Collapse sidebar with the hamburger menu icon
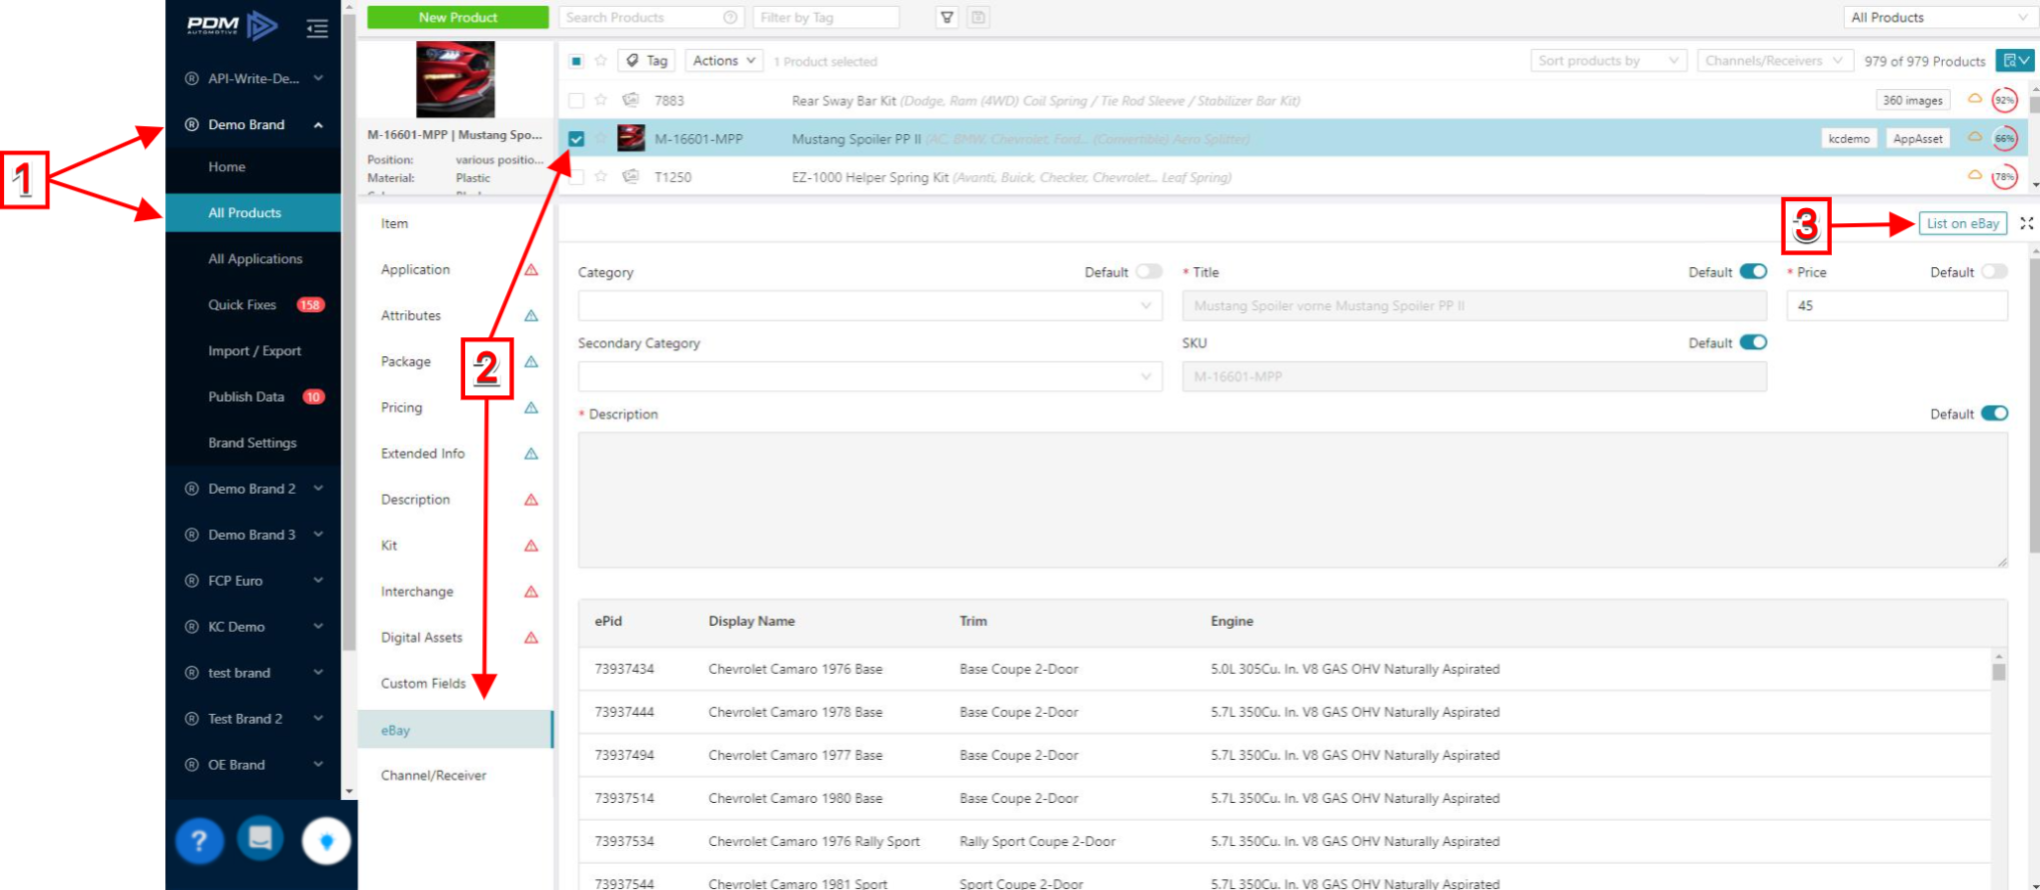 (317, 29)
